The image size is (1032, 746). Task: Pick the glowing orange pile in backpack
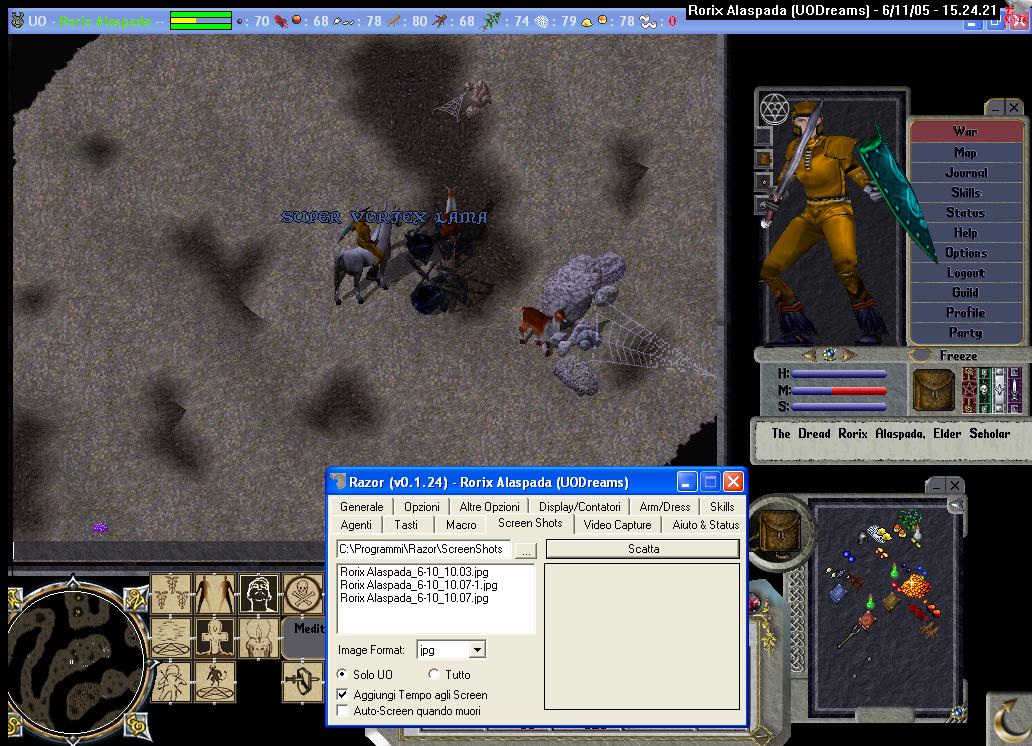pyautogui.click(x=915, y=585)
